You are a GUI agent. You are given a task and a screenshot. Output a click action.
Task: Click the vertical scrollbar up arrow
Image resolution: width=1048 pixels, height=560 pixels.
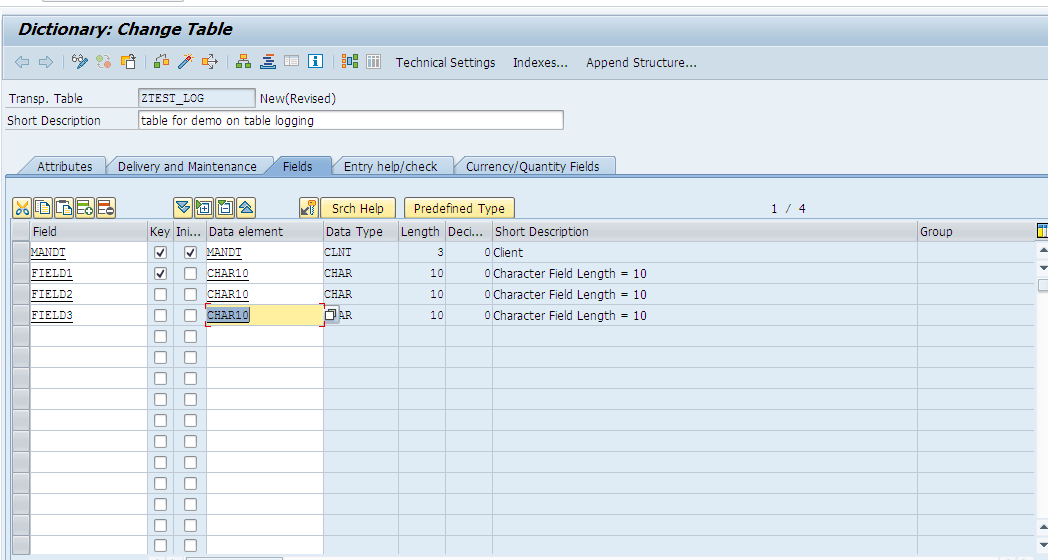[x=1042, y=251]
